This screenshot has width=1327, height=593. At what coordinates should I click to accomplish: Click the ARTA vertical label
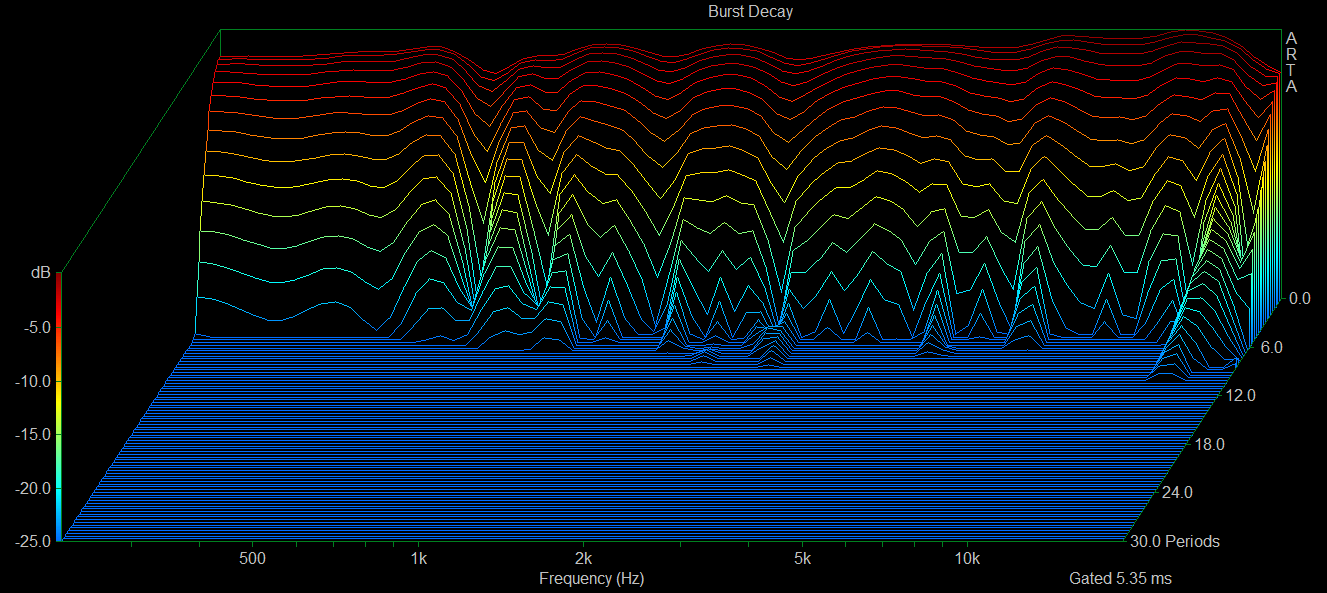(1291, 62)
